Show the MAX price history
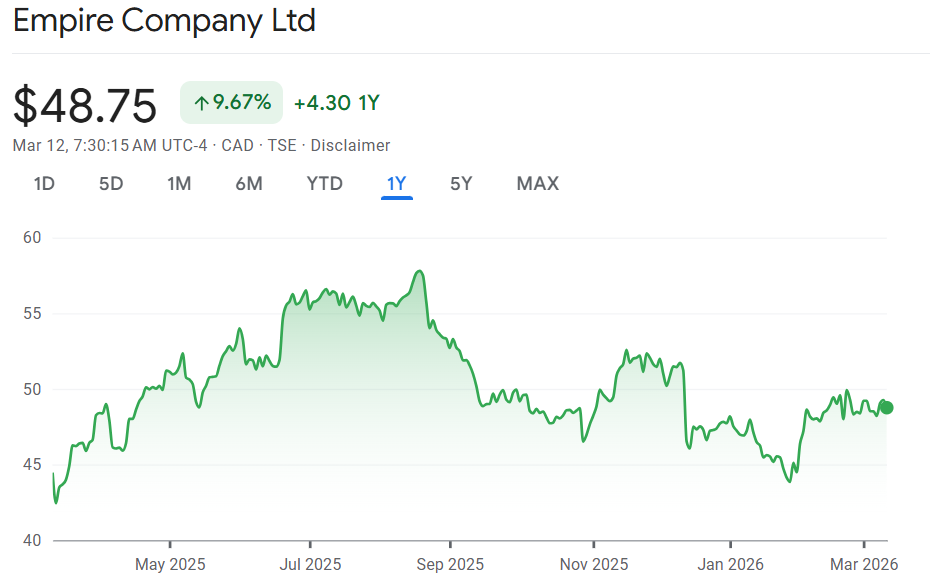Screen dimensions: 930x588 tap(538, 184)
